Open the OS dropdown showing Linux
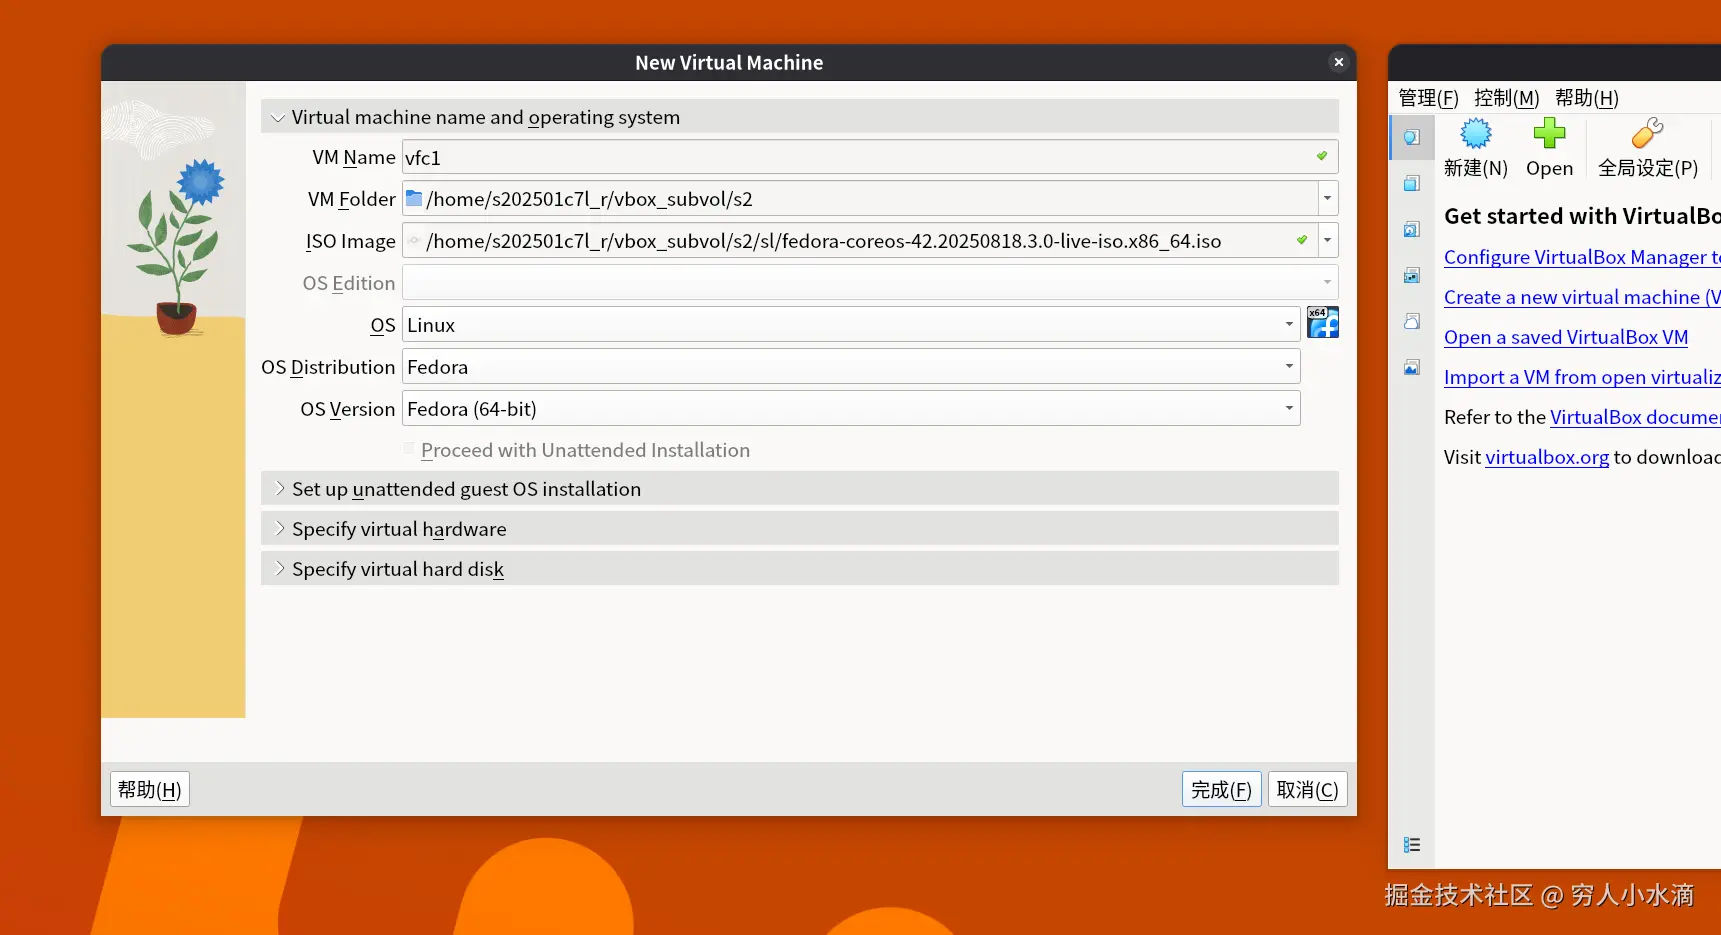The image size is (1721, 935). (851, 324)
